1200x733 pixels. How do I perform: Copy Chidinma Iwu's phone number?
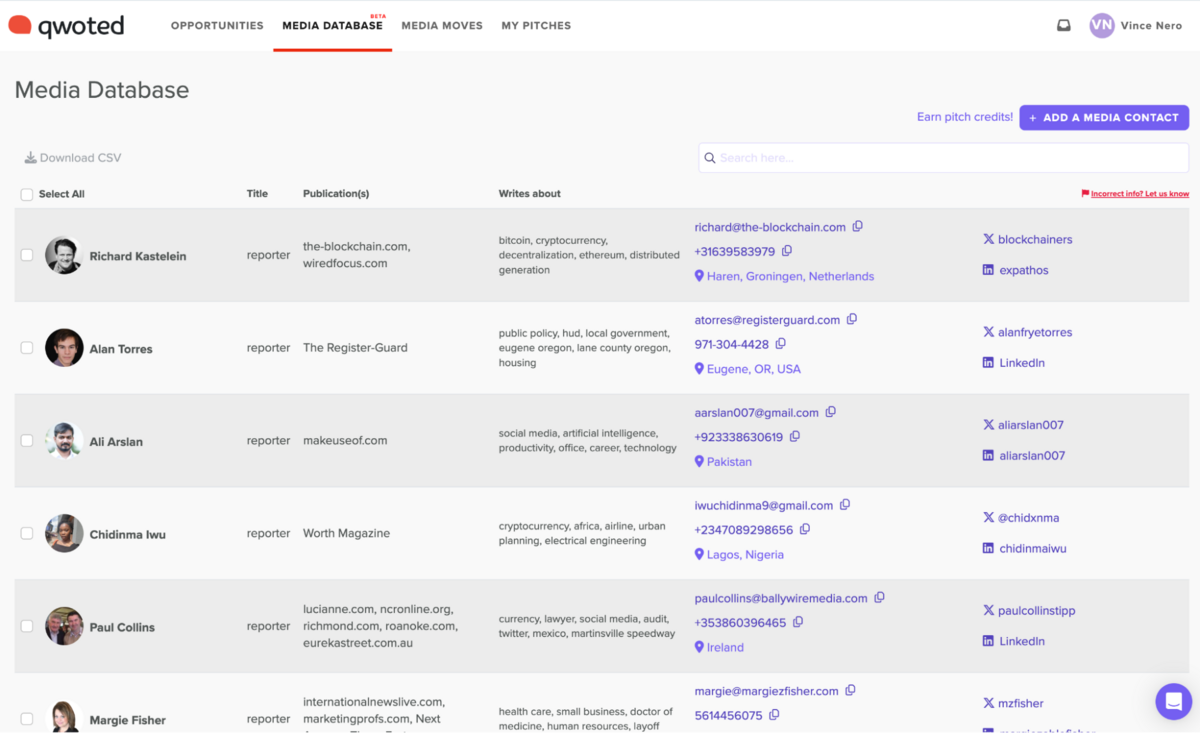pos(805,530)
